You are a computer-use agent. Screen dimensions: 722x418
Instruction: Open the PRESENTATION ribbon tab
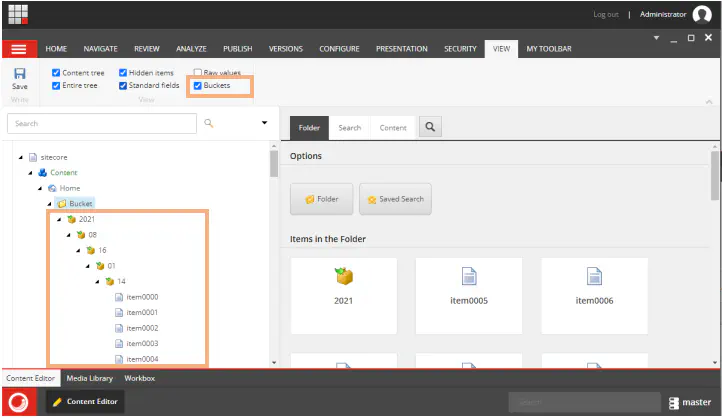402,49
